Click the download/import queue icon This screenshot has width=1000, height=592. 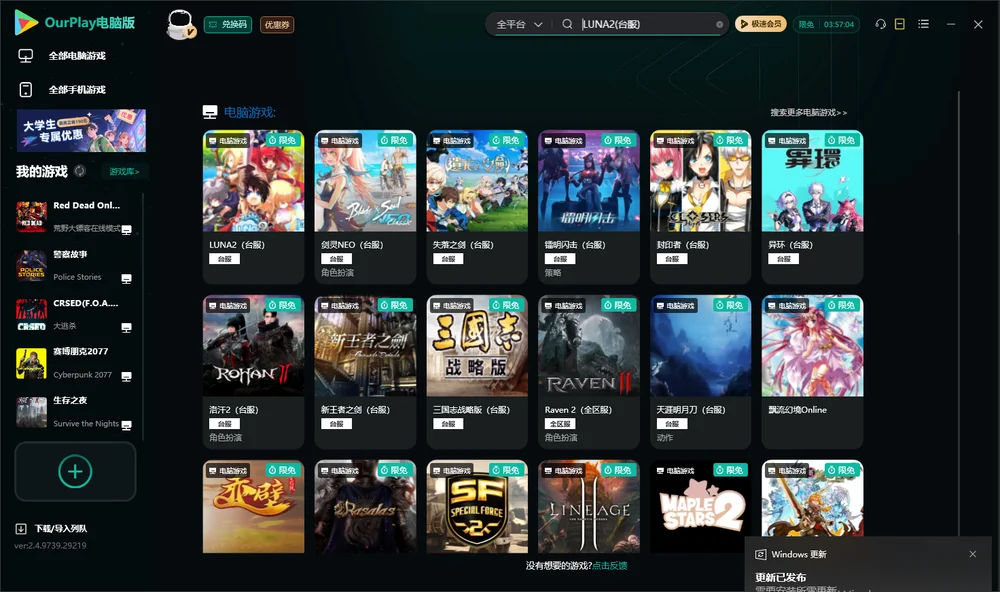(x=21, y=528)
